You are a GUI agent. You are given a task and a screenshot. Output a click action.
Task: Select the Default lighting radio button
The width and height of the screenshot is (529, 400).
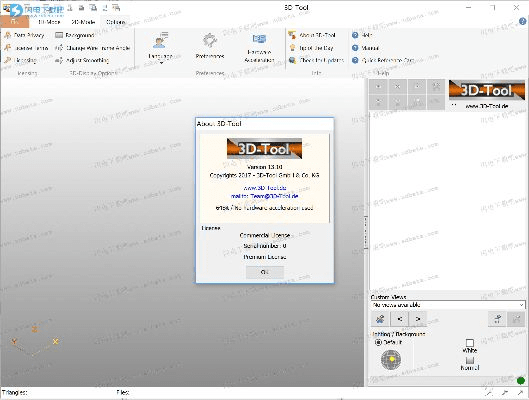coord(378,342)
